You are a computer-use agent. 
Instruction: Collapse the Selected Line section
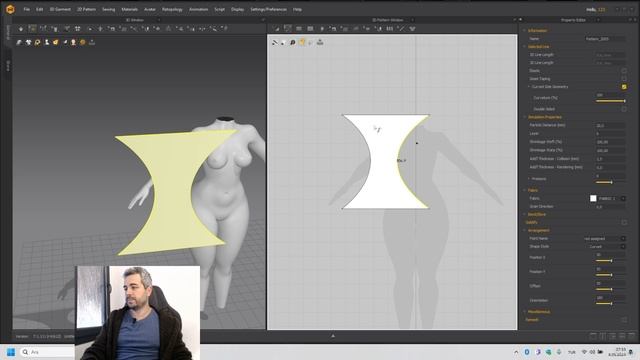pyautogui.click(x=524, y=47)
